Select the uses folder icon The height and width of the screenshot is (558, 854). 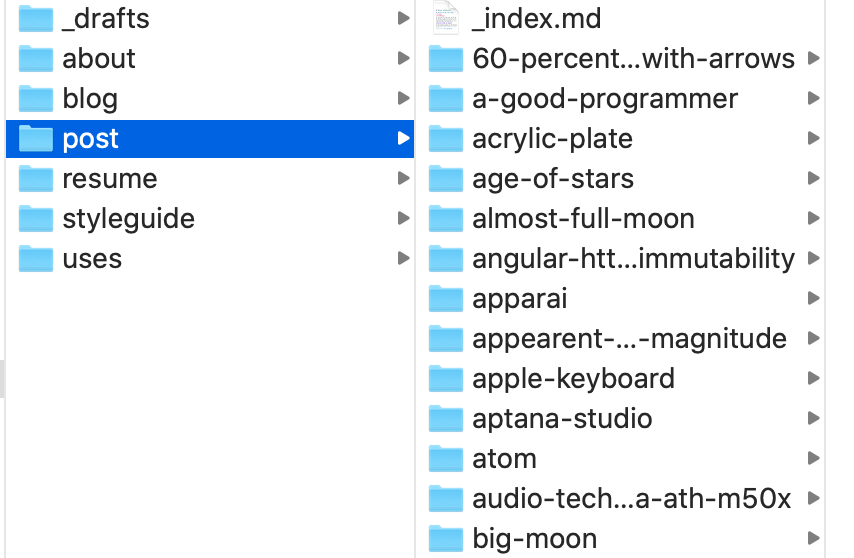coord(36,259)
